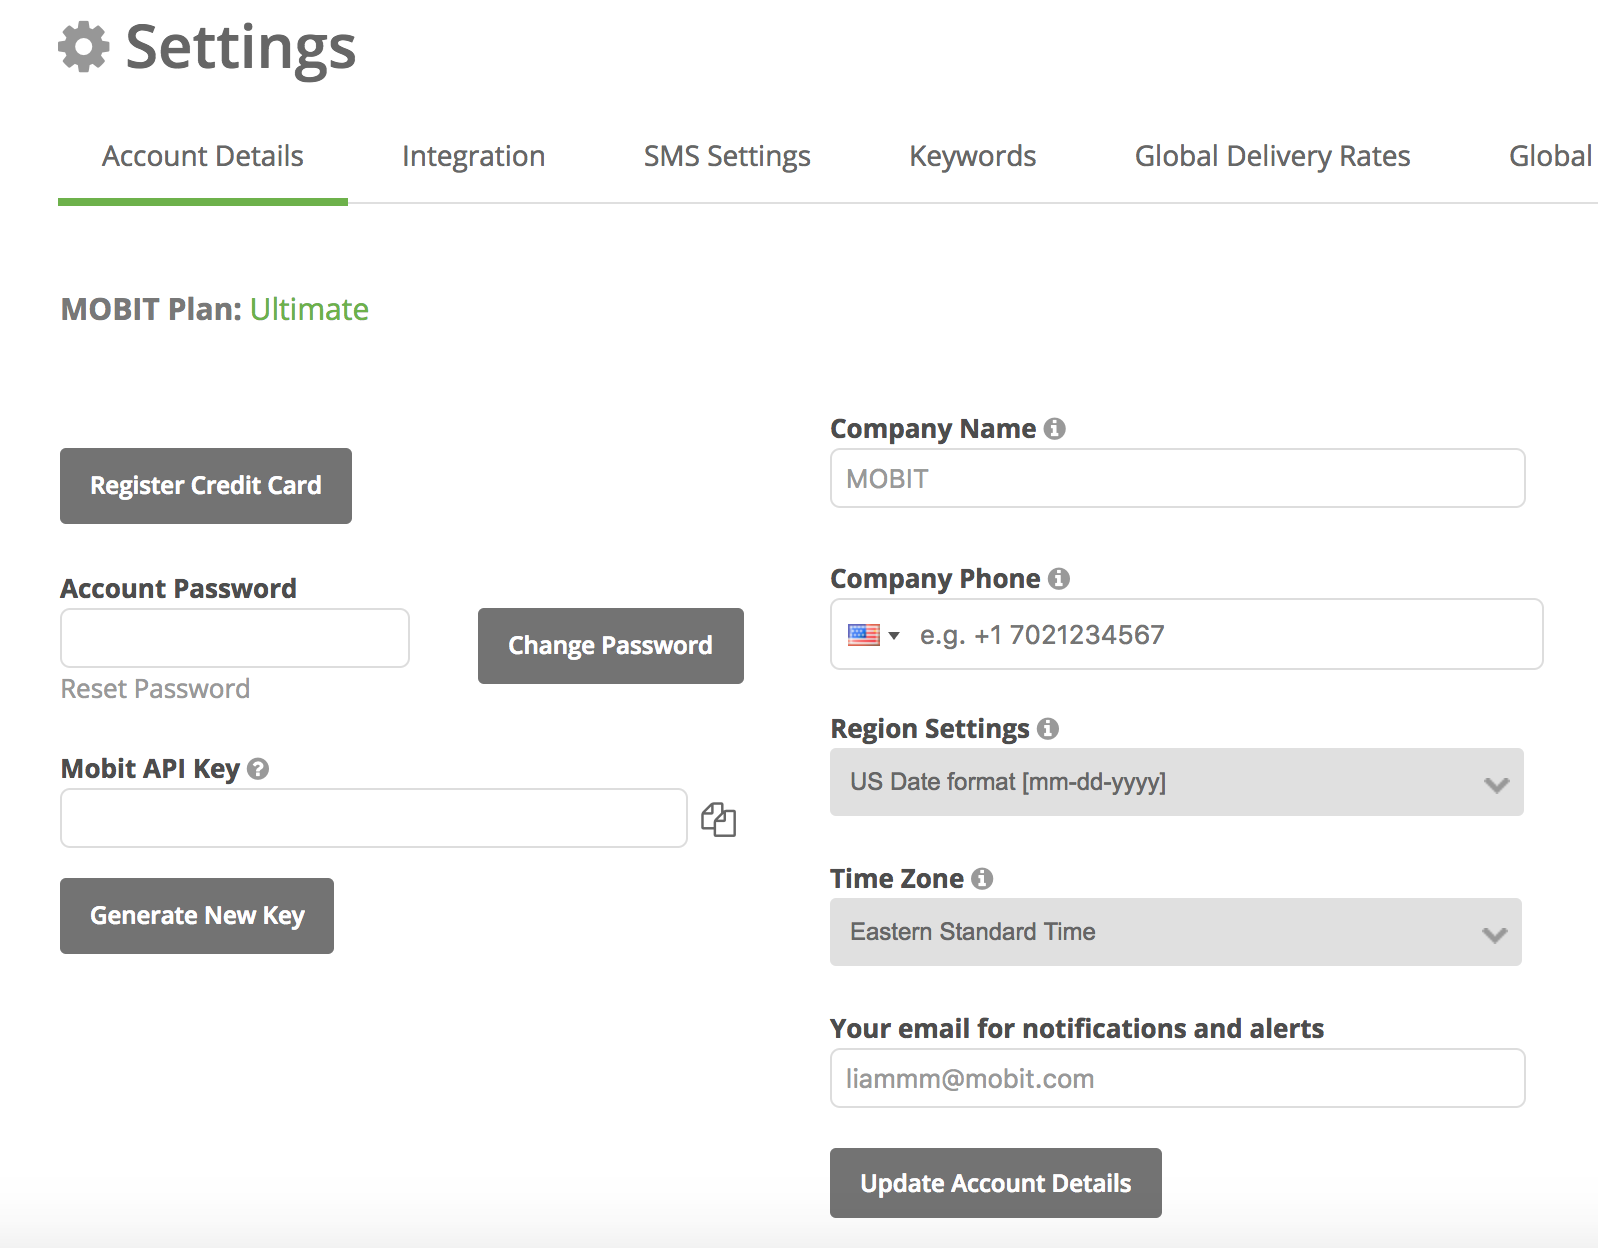The image size is (1598, 1248).
Task: Click Time Zone info icon
Action: click(x=982, y=879)
